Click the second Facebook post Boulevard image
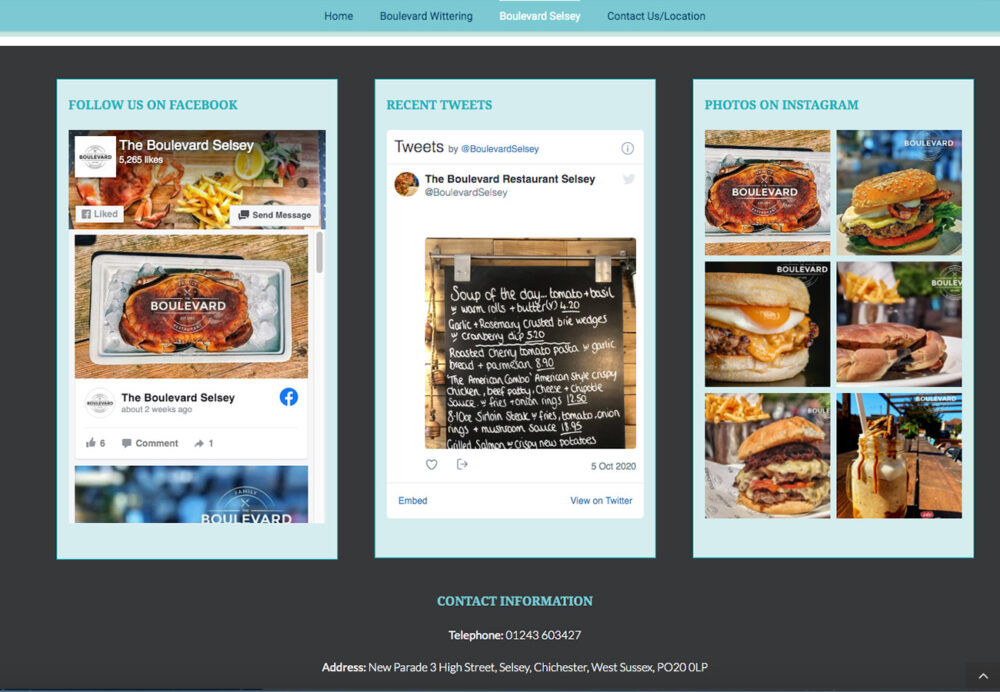This screenshot has width=1000, height=692. pos(191,494)
